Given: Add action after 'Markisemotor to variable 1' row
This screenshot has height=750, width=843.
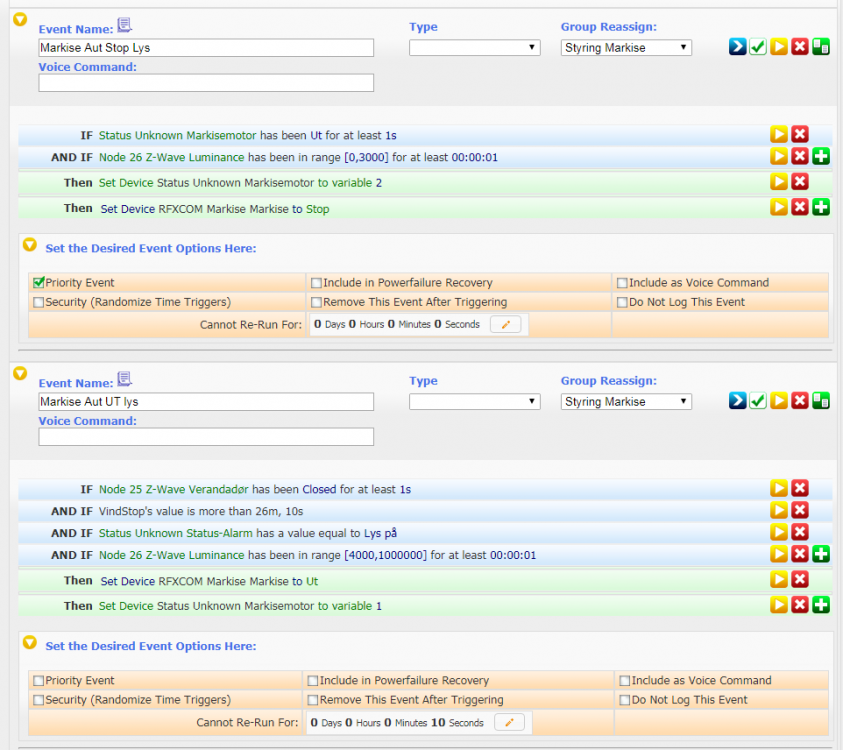Looking at the screenshot, I should (821, 604).
